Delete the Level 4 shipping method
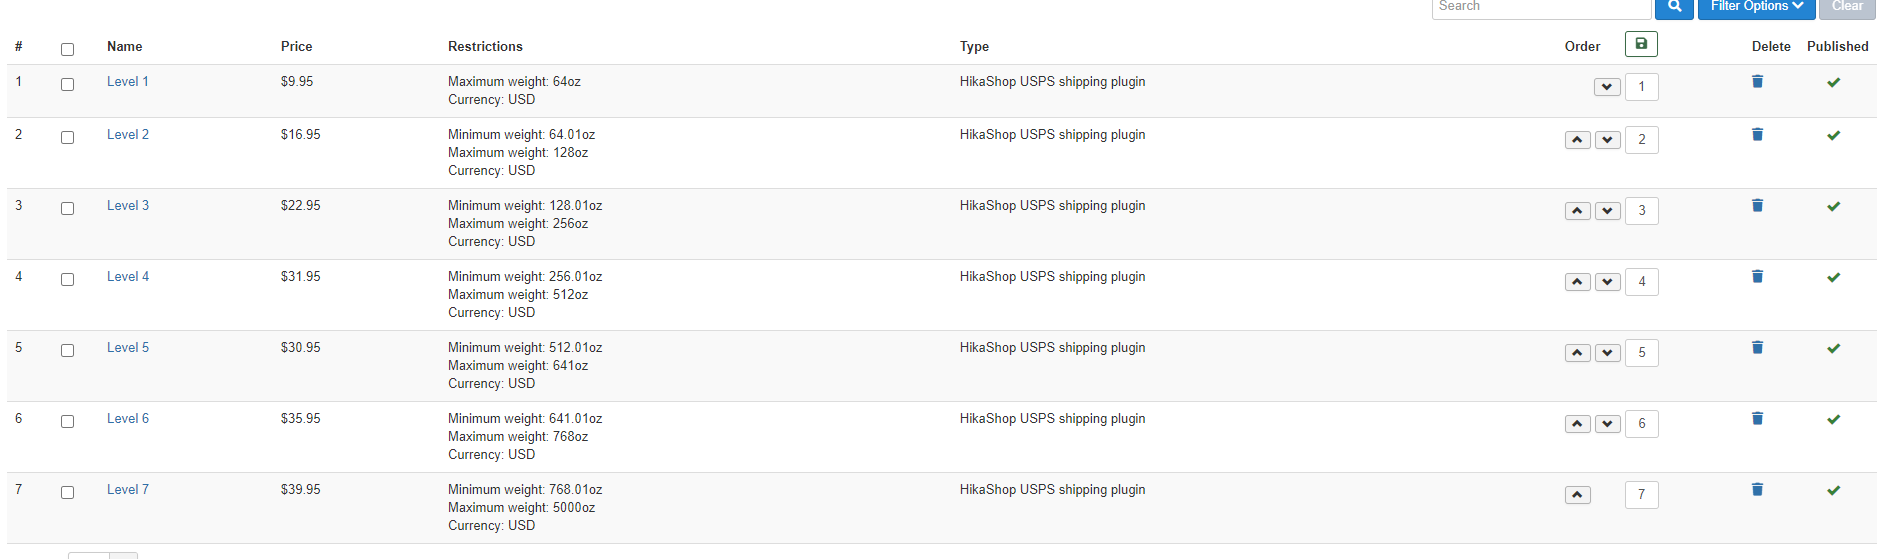Viewport: 1902px width, 559px height. pyautogui.click(x=1757, y=277)
